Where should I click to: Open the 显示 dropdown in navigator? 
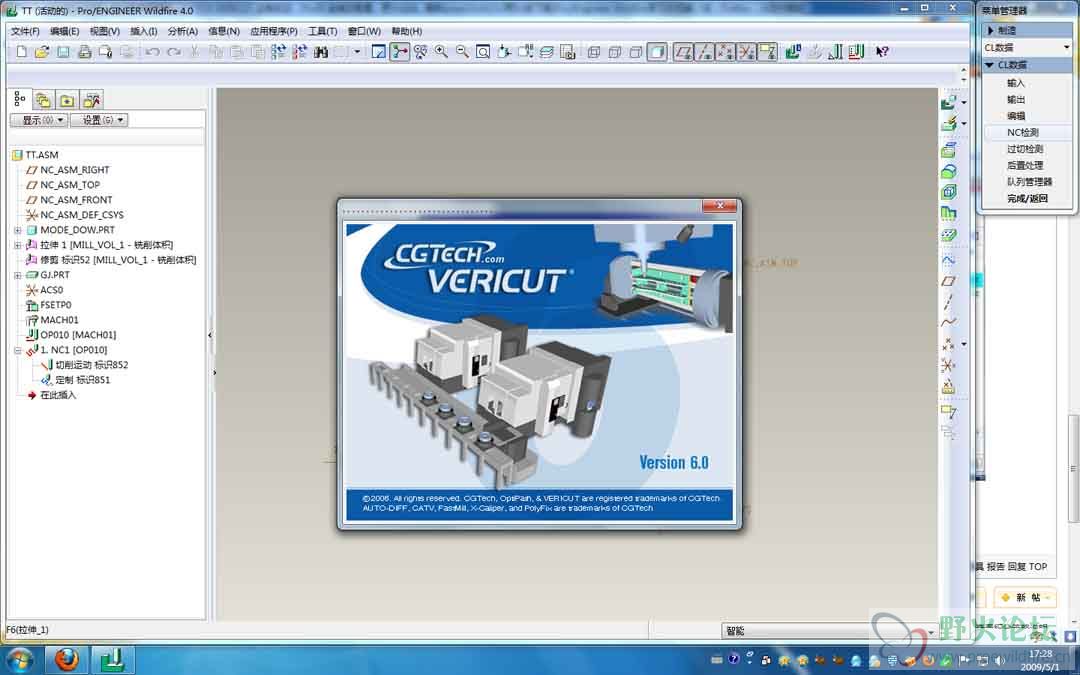coord(39,120)
